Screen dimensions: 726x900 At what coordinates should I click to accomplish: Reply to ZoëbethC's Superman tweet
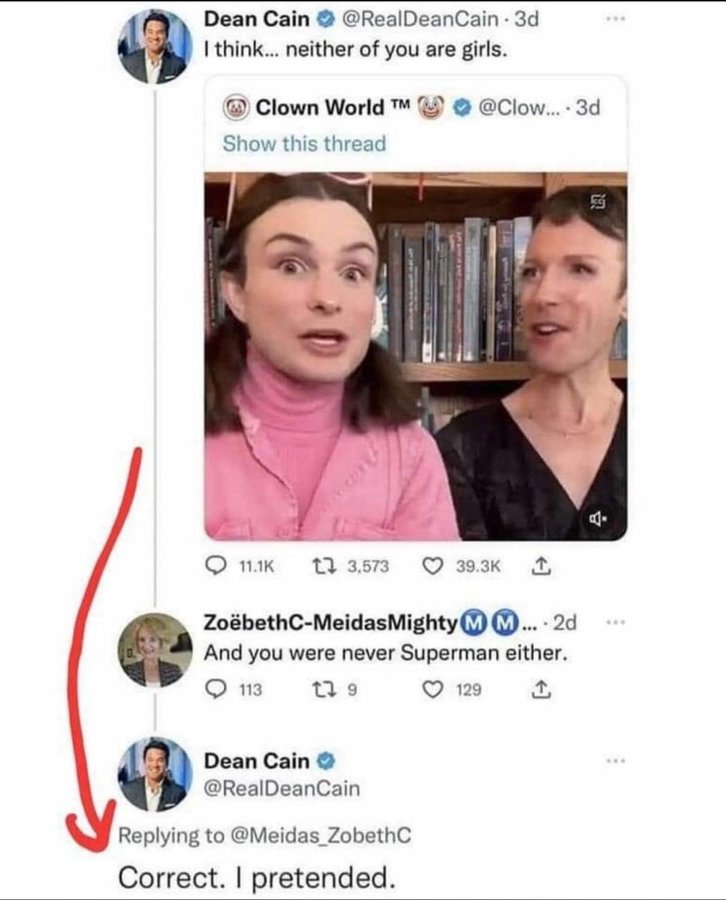tap(217, 689)
